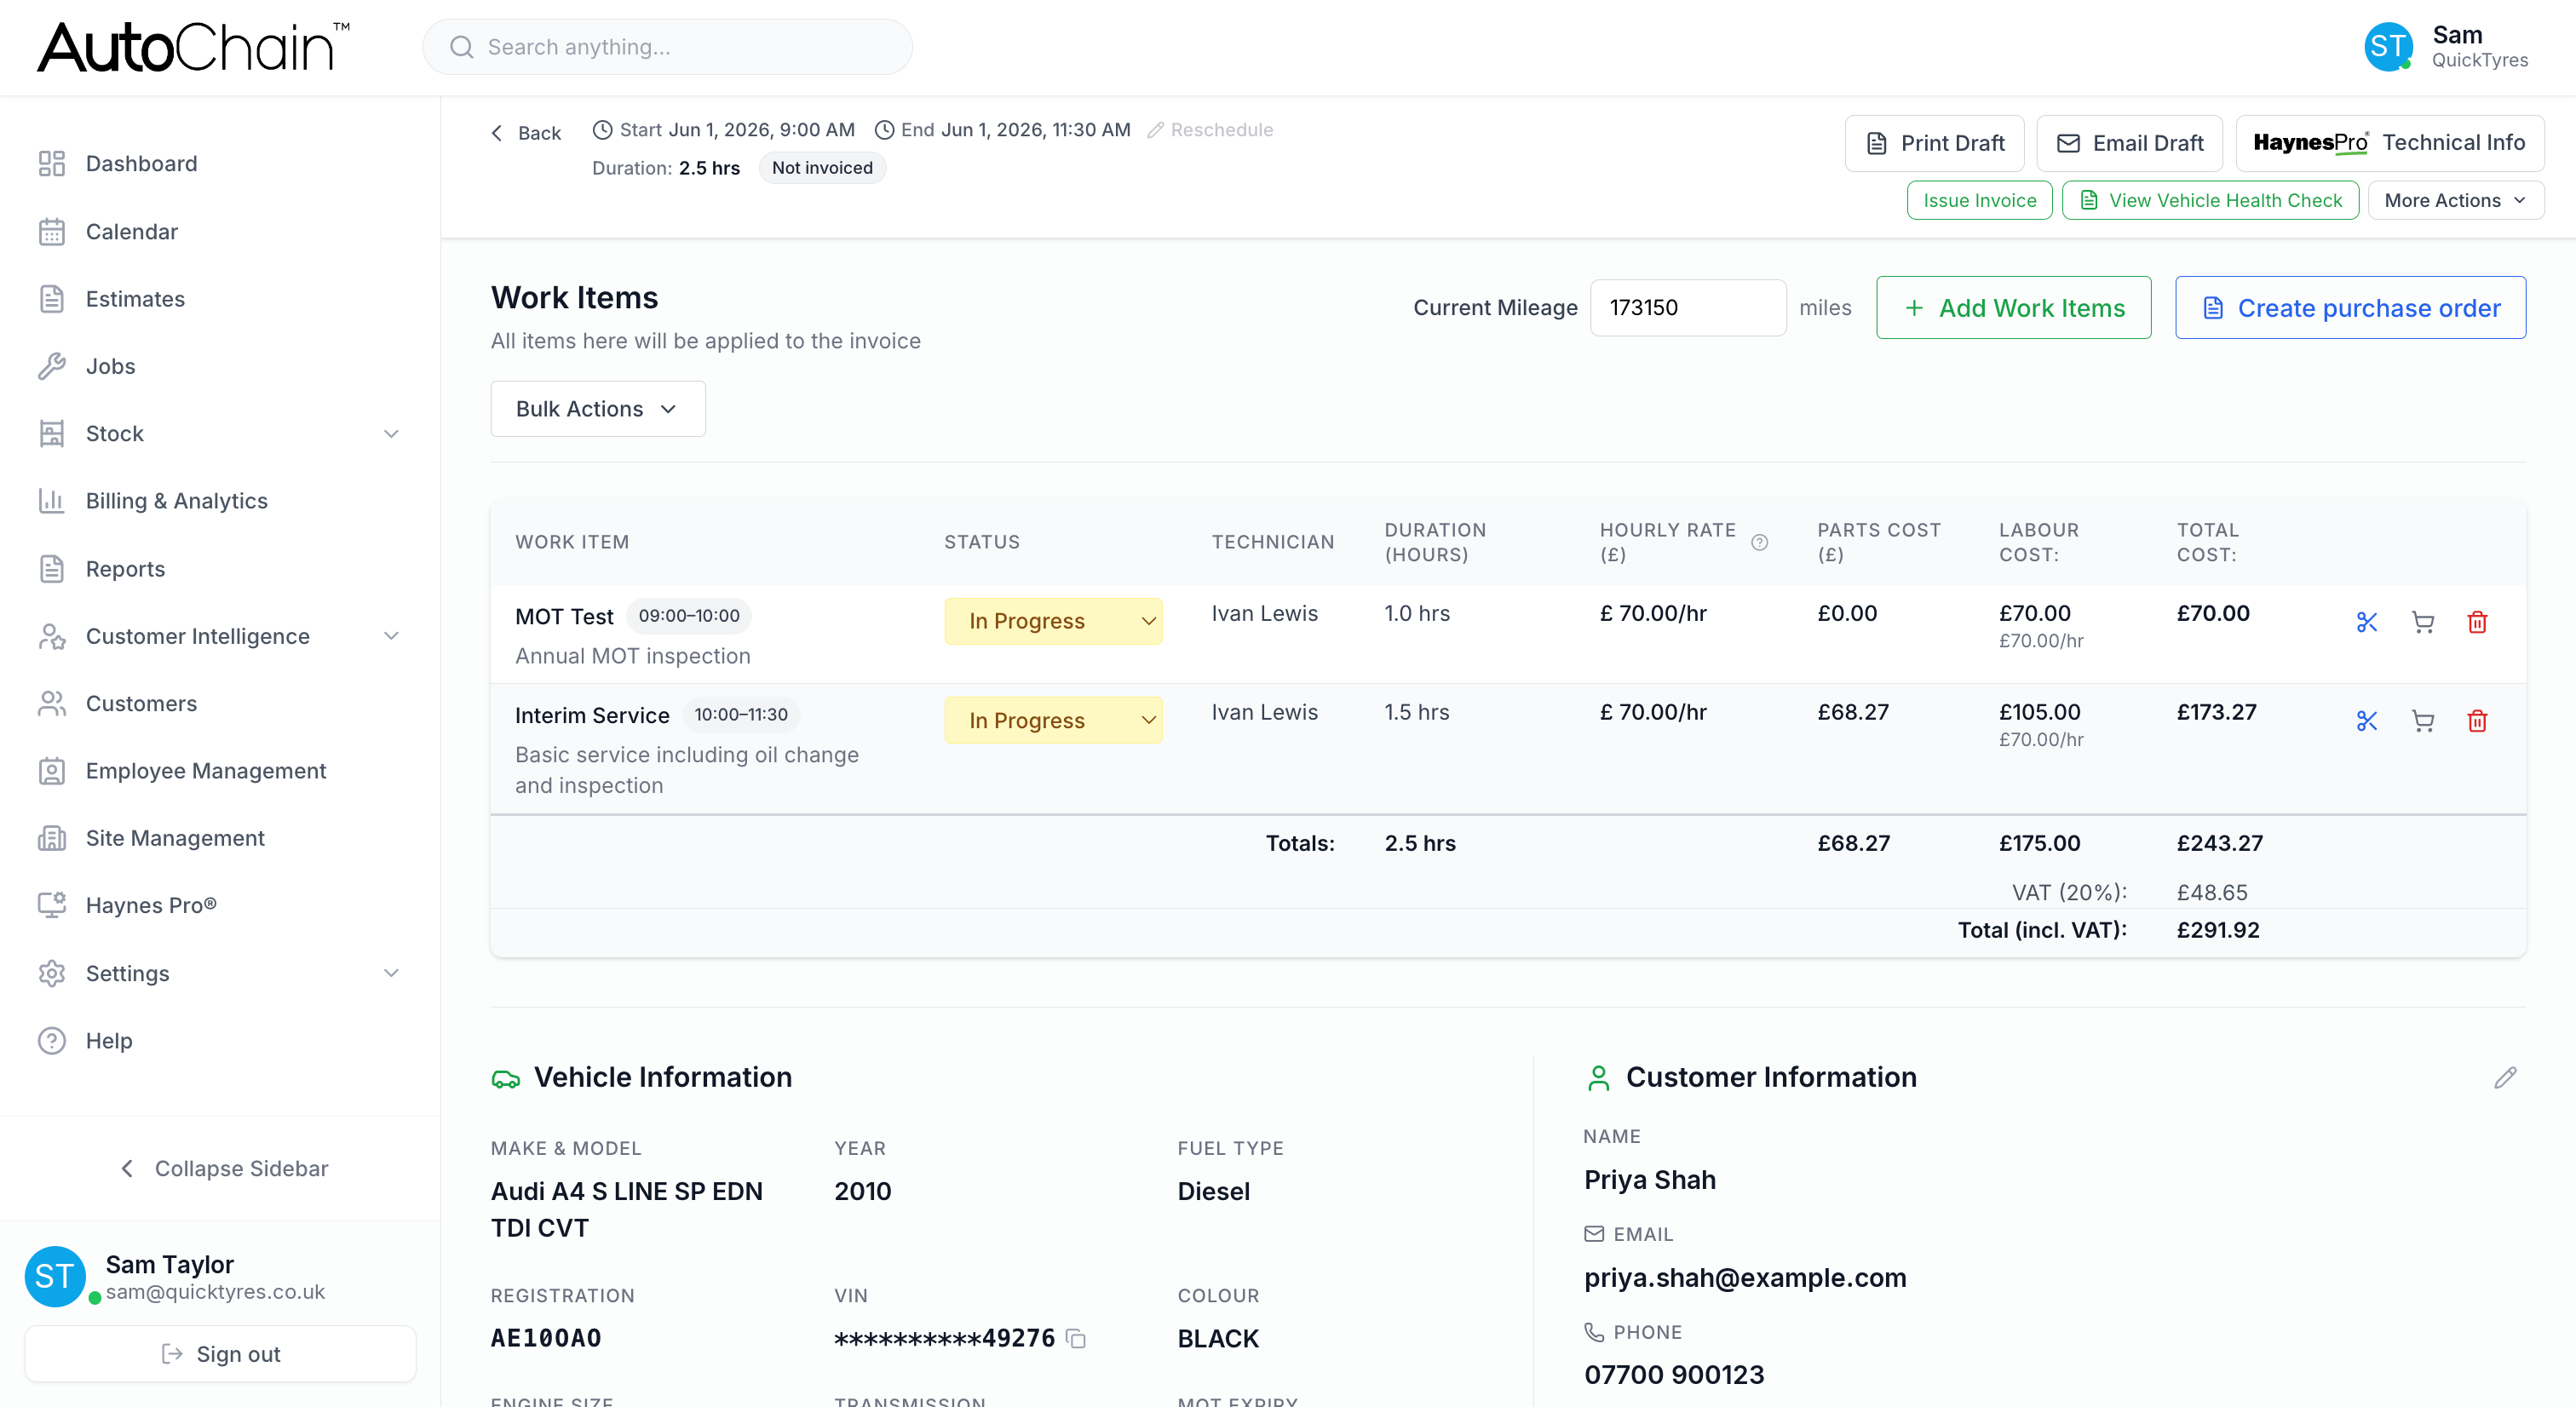Click the Dashboard grid icon

pos(51,163)
